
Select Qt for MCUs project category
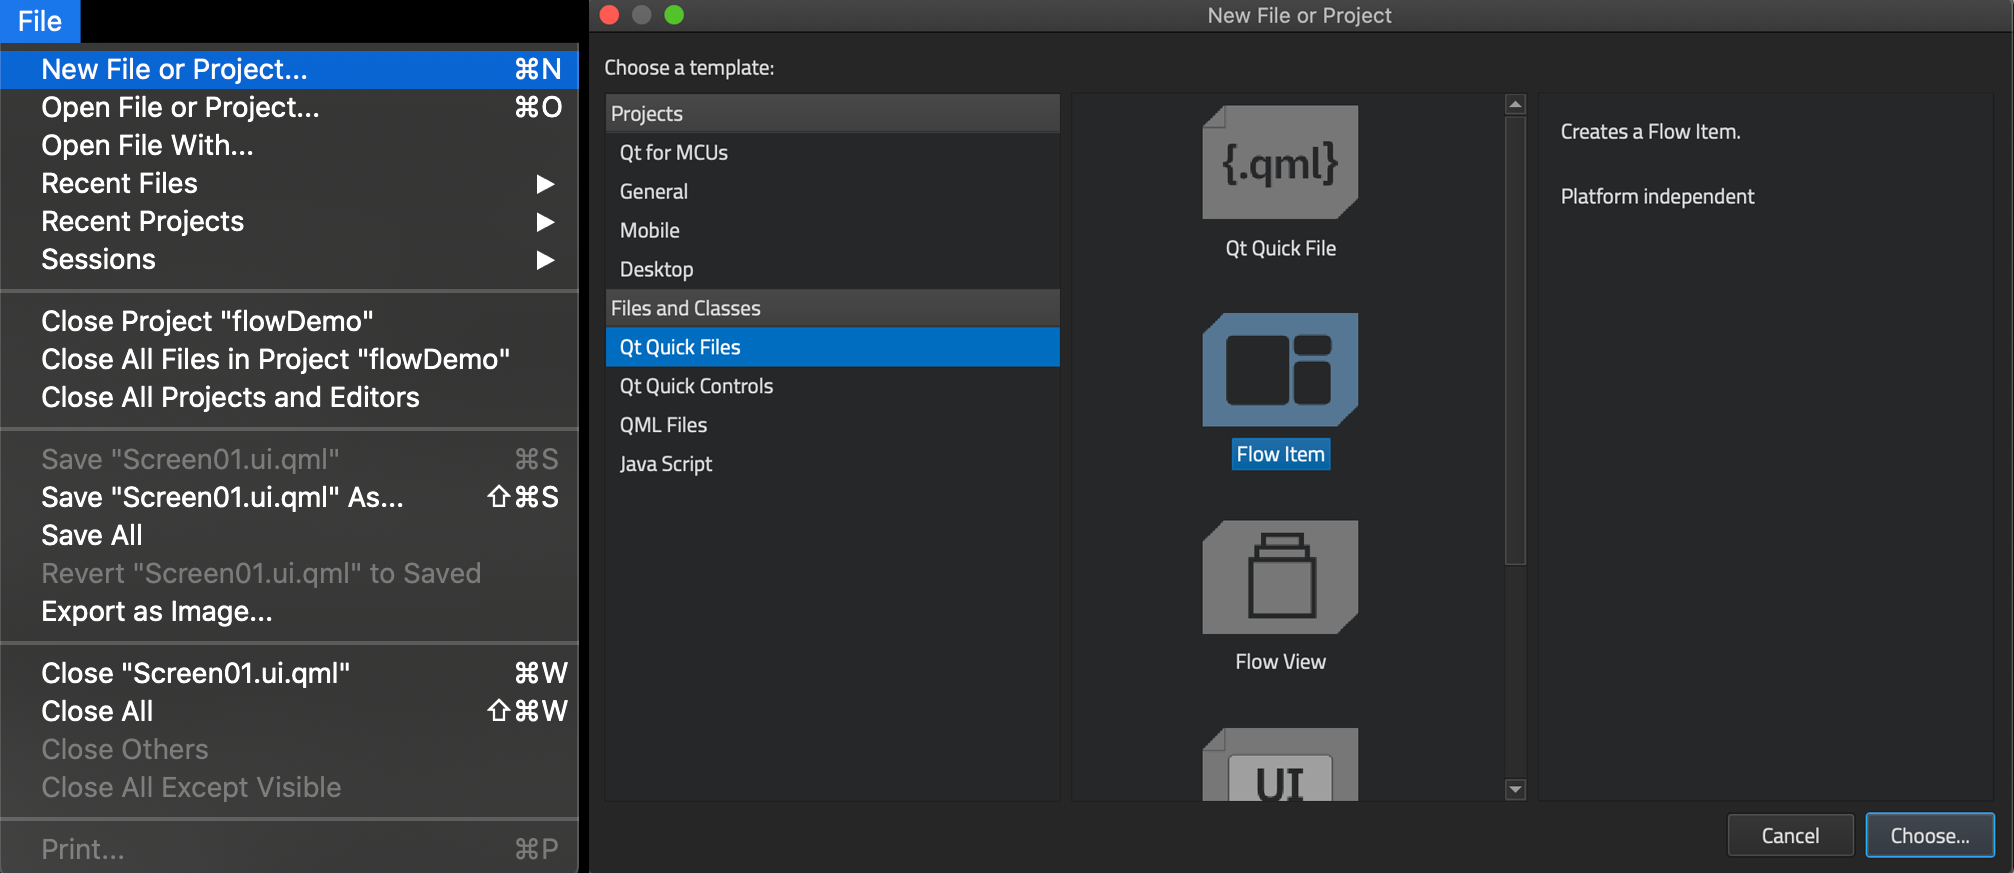(673, 153)
